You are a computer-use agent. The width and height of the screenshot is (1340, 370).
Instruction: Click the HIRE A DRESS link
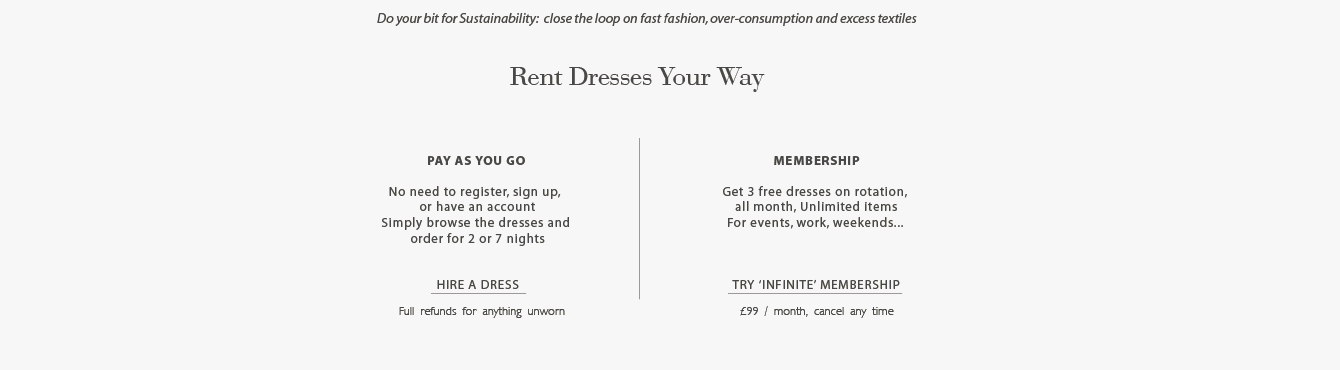coord(478,285)
